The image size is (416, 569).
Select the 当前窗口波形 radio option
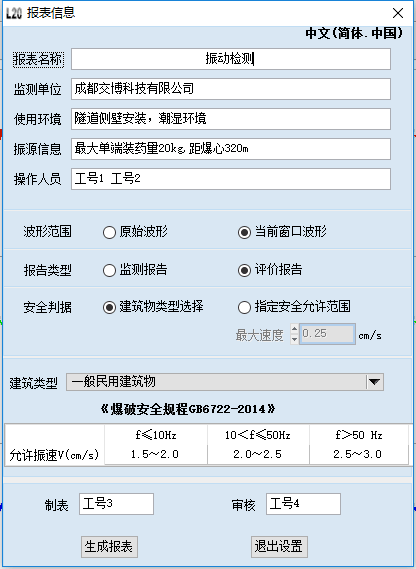tap(244, 232)
